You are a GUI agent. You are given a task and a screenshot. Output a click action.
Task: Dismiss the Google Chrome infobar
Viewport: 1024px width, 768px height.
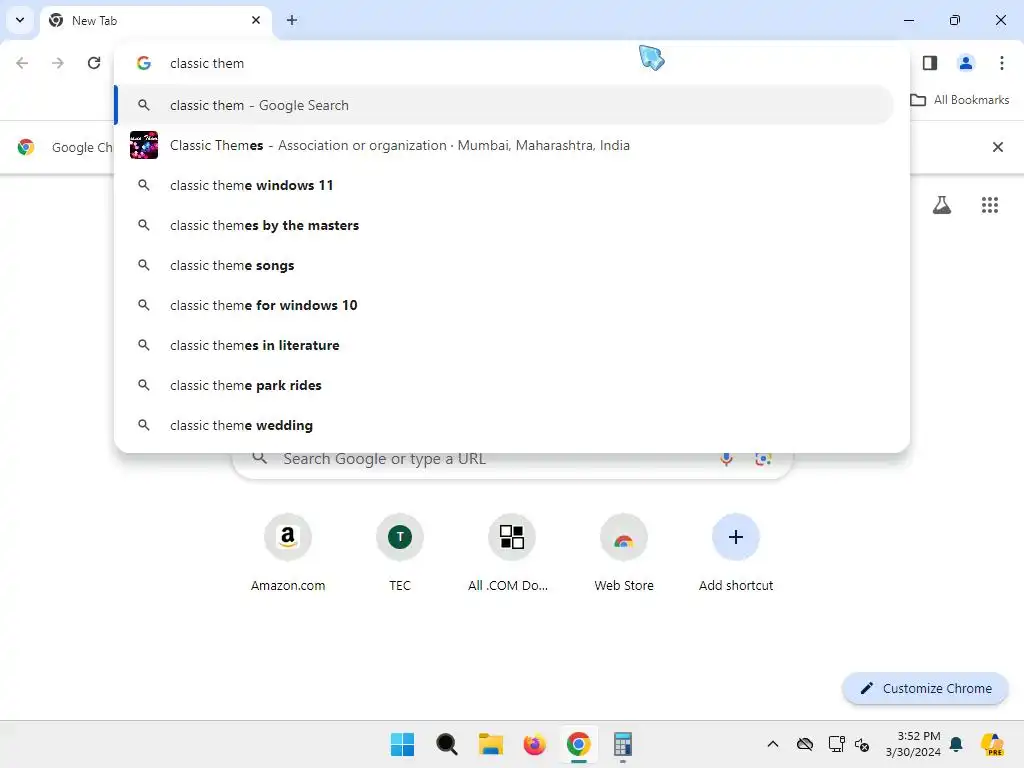point(998,147)
